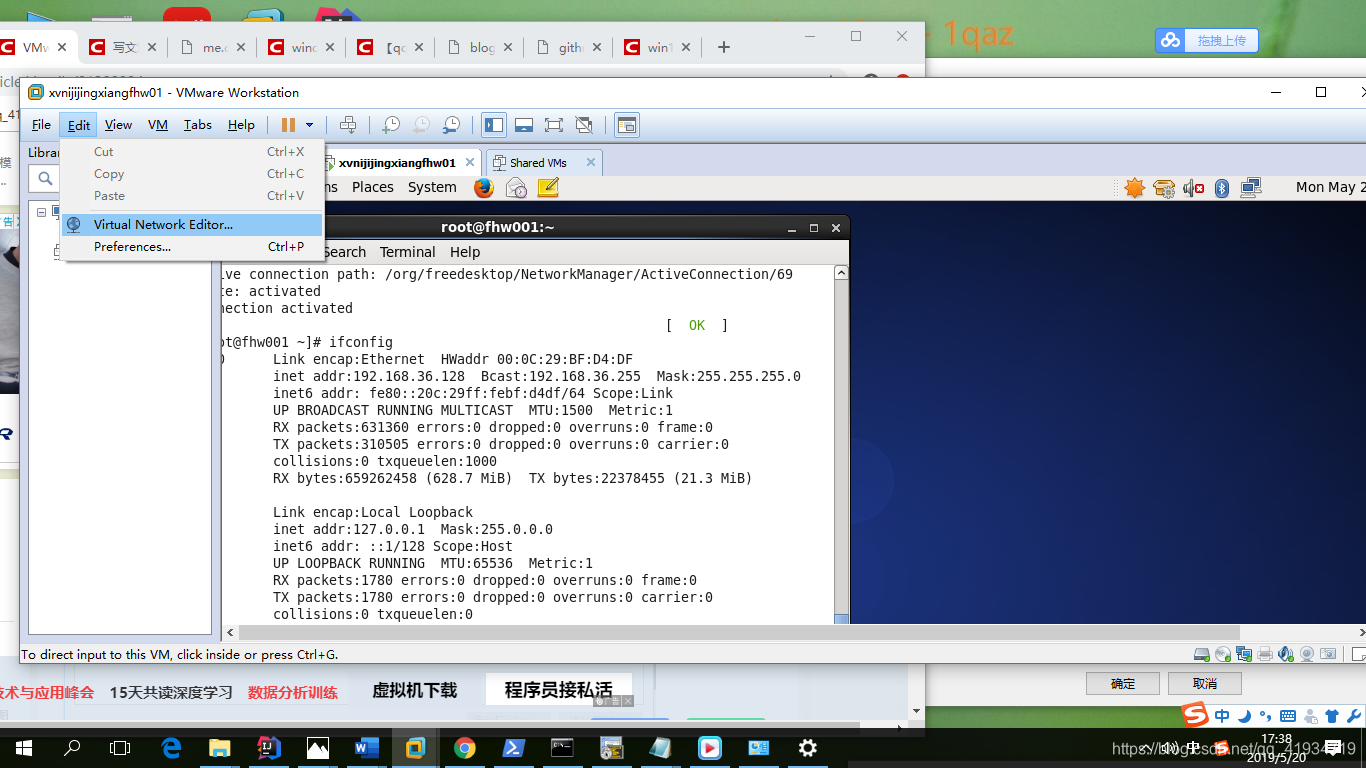Screen dimensions: 1366x768
Task: Open the View menu in VMware
Action: tap(118, 125)
